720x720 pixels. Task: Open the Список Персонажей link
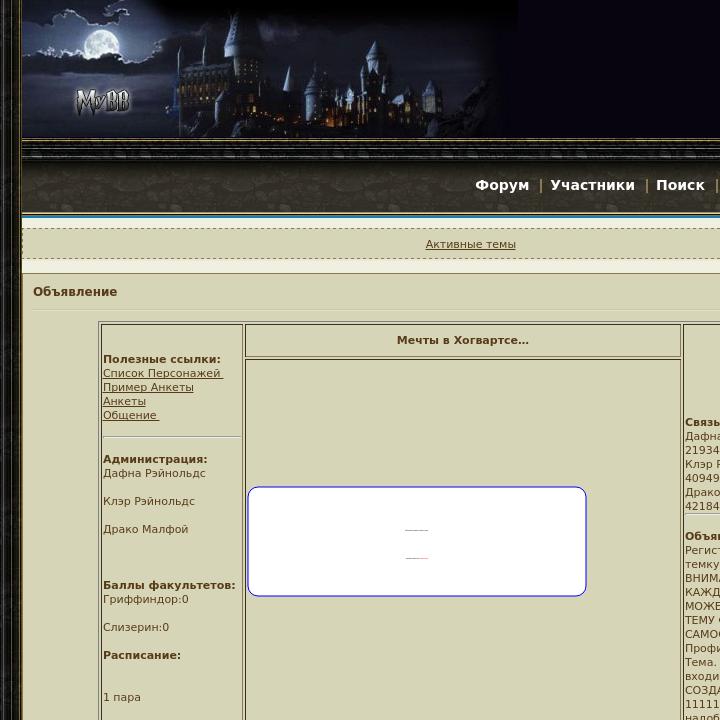[x=163, y=373]
